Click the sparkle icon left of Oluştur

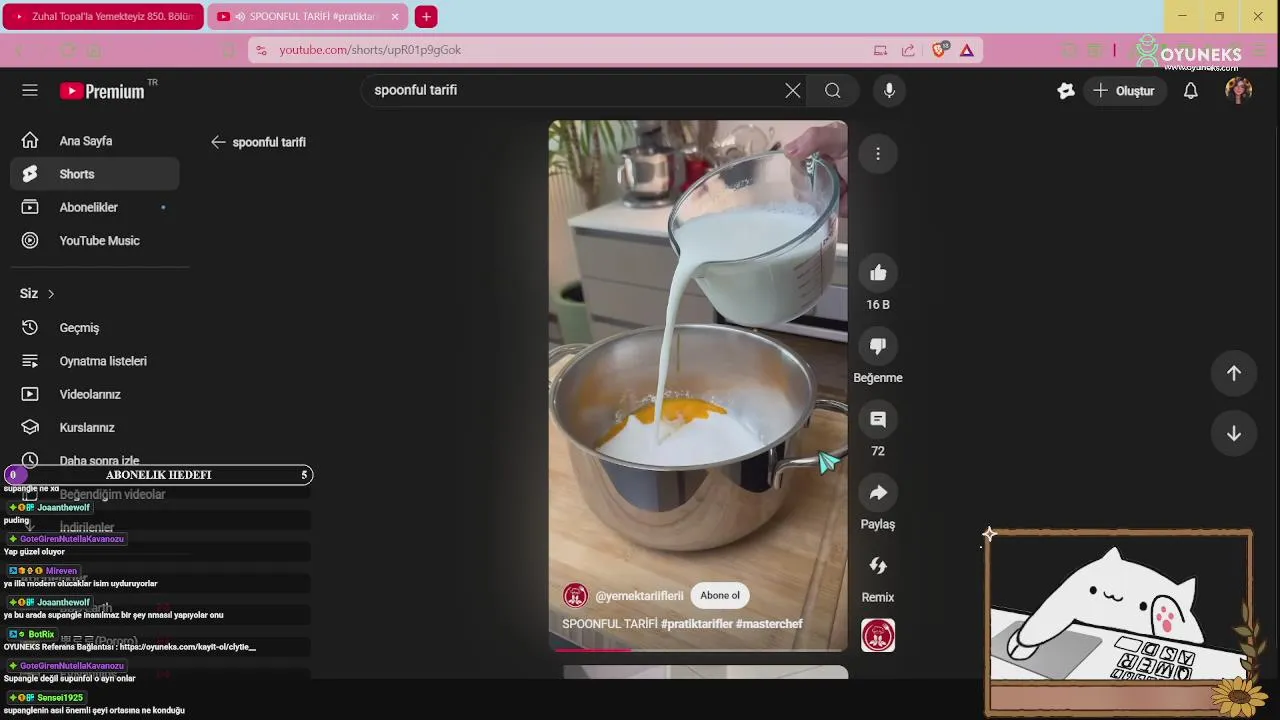[1066, 91]
